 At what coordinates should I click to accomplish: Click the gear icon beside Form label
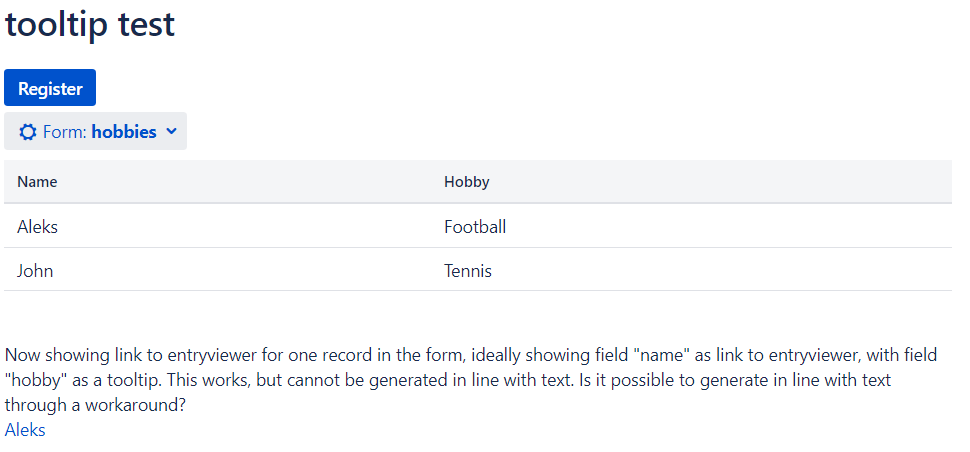pyautogui.click(x=27, y=132)
